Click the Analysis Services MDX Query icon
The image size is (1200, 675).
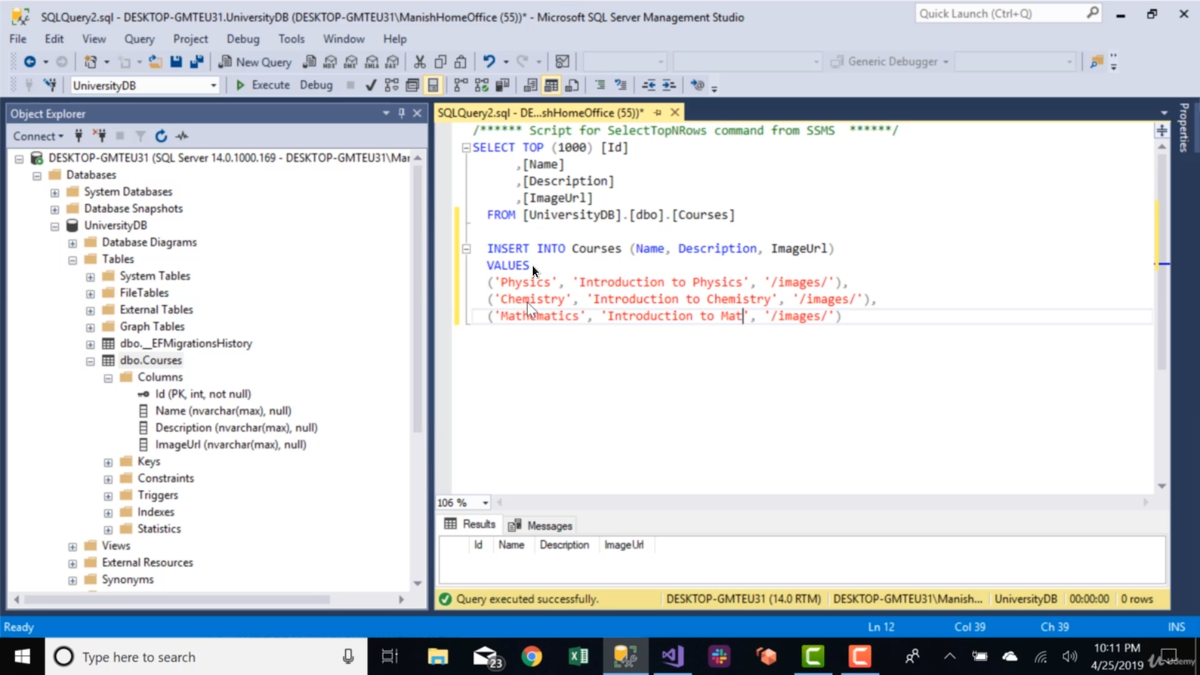click(330, 62)
